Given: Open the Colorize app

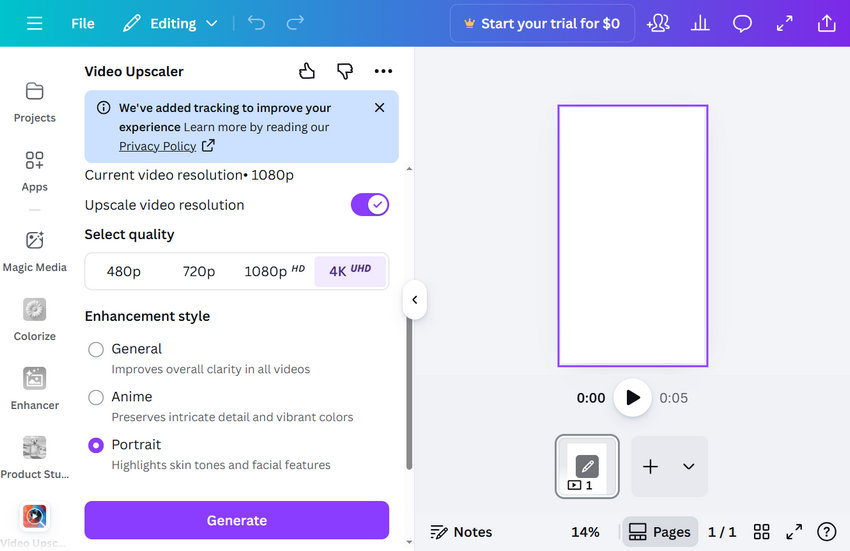Looking at the screenshot, I should click(35, 320).
